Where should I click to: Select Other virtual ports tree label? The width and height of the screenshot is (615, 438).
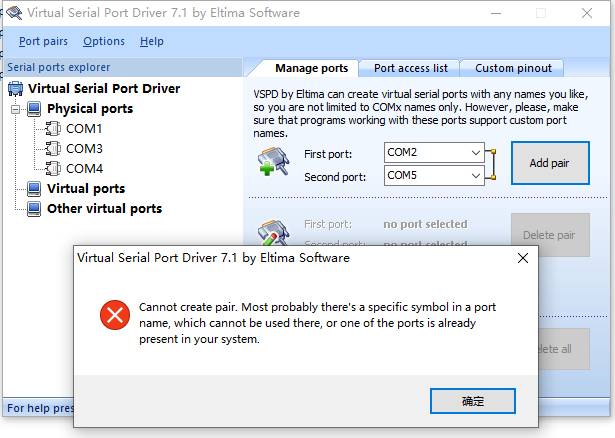(x=104, y=209)
